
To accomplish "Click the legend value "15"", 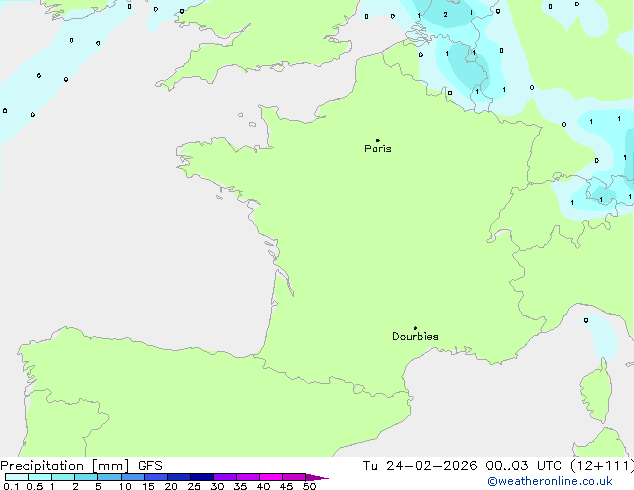I will coord(148,486).
